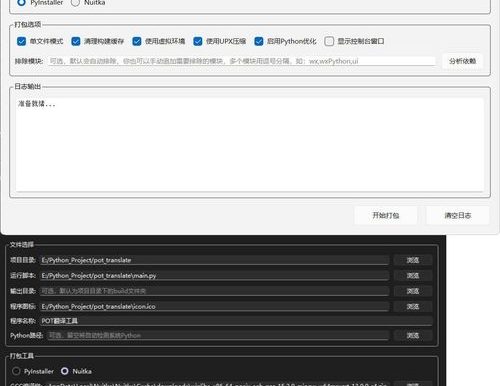Click the 运行脚本 path field showing main.py
The height and width of the screenshot is (386, 500).
tap(215, 276)
